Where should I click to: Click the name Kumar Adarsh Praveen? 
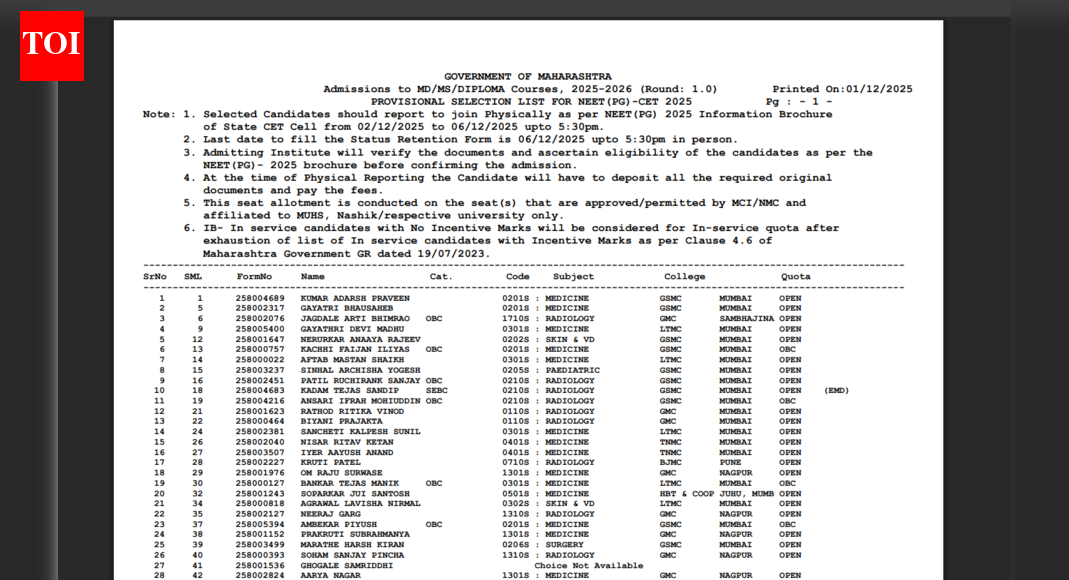(x=355, y=298)
